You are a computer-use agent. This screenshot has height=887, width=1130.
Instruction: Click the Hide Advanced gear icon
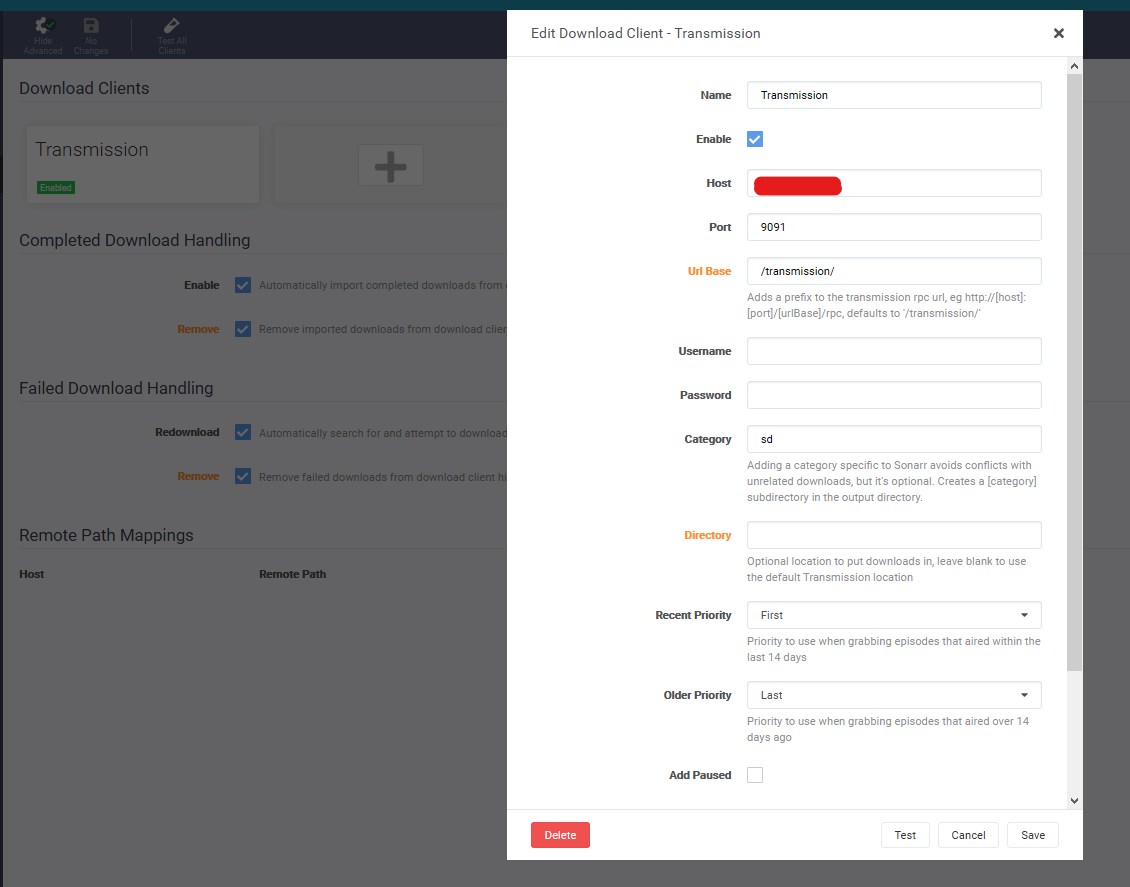tap(43, 26)
